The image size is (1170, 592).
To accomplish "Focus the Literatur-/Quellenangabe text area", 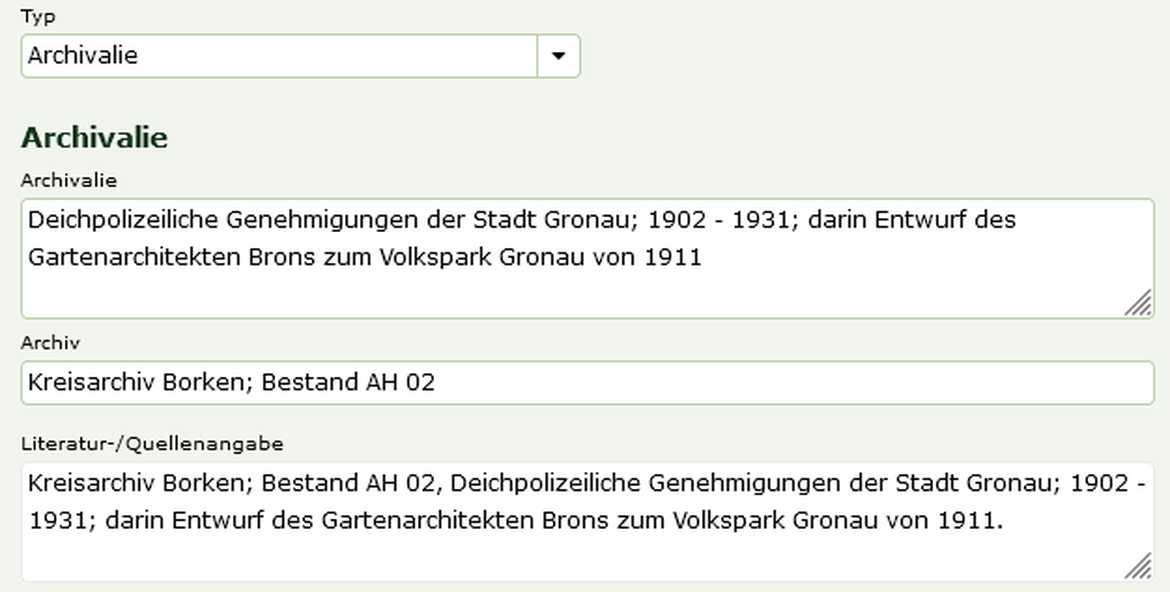I will pos(588,521).
